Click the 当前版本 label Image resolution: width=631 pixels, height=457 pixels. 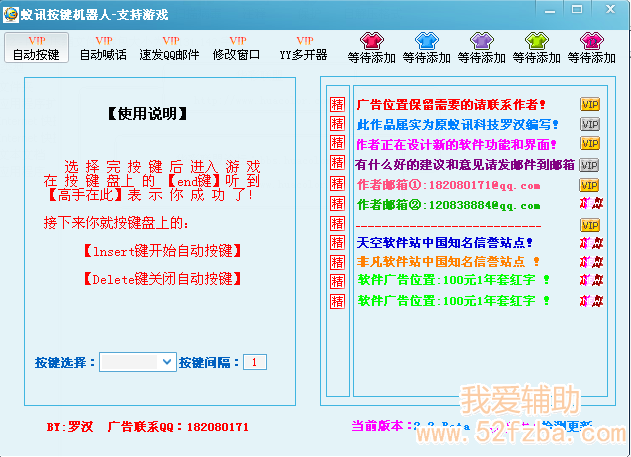coord(381,426)
